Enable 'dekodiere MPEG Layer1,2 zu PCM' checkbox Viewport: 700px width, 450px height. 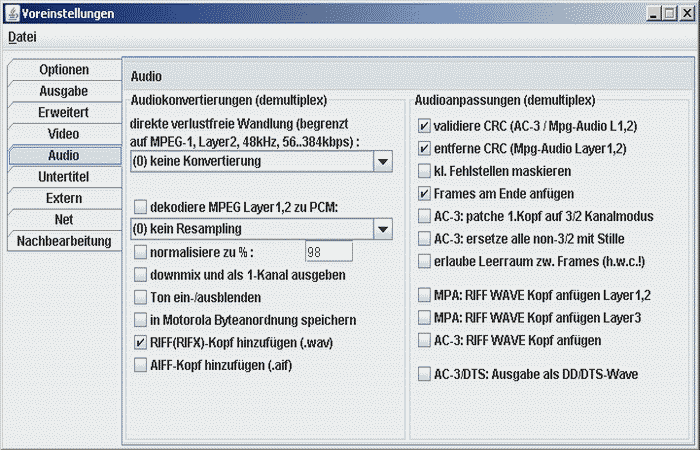coord(141,207)
